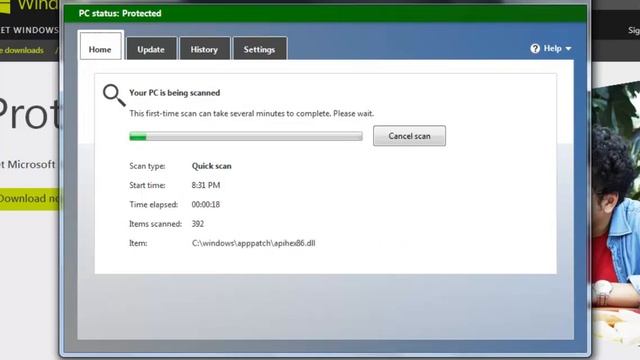This screenshot has height=360, width=640.
Task: Click the items scanned value '392'
Action: 198,224
